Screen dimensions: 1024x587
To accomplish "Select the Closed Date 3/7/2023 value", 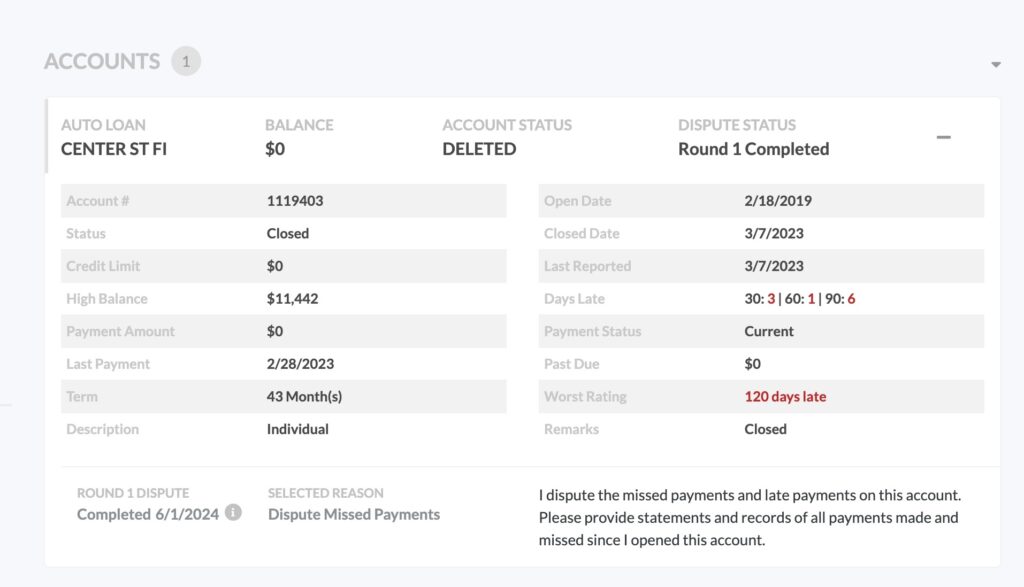I will coord(774,234).
